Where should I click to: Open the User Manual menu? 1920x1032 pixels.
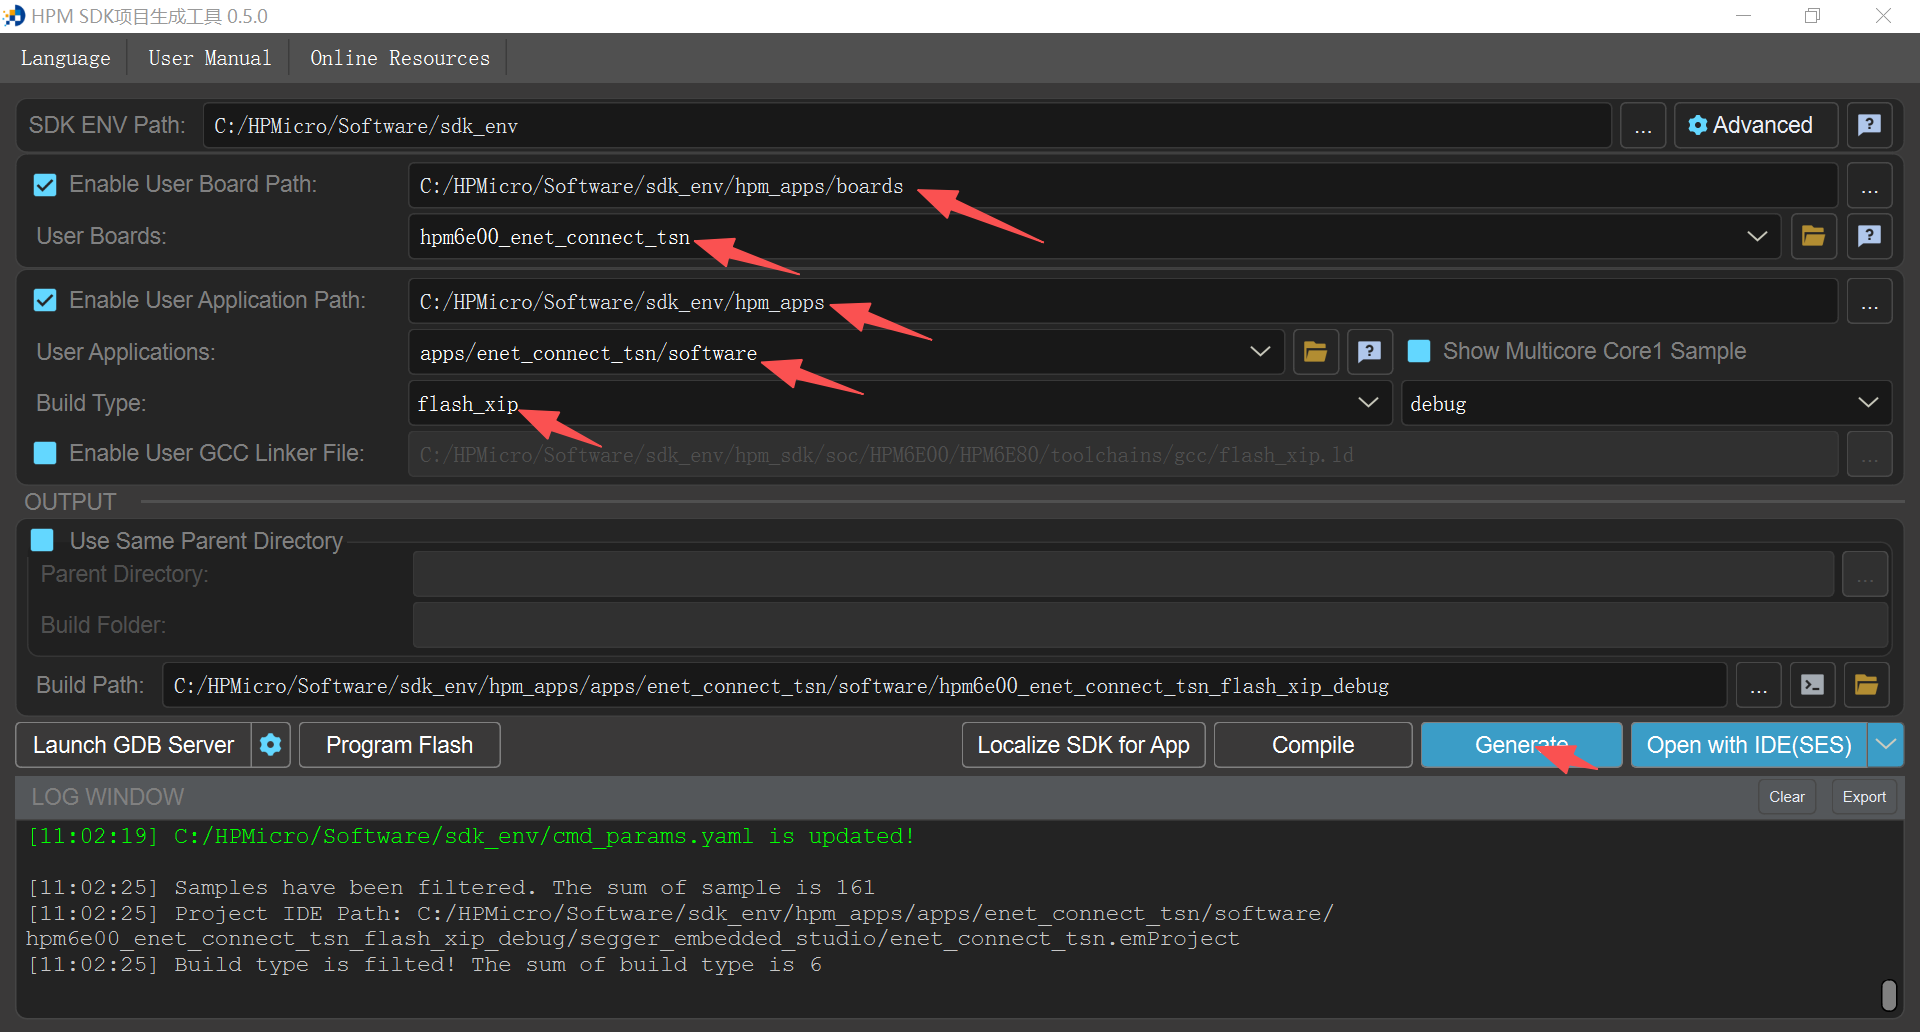tap(210, 58)
